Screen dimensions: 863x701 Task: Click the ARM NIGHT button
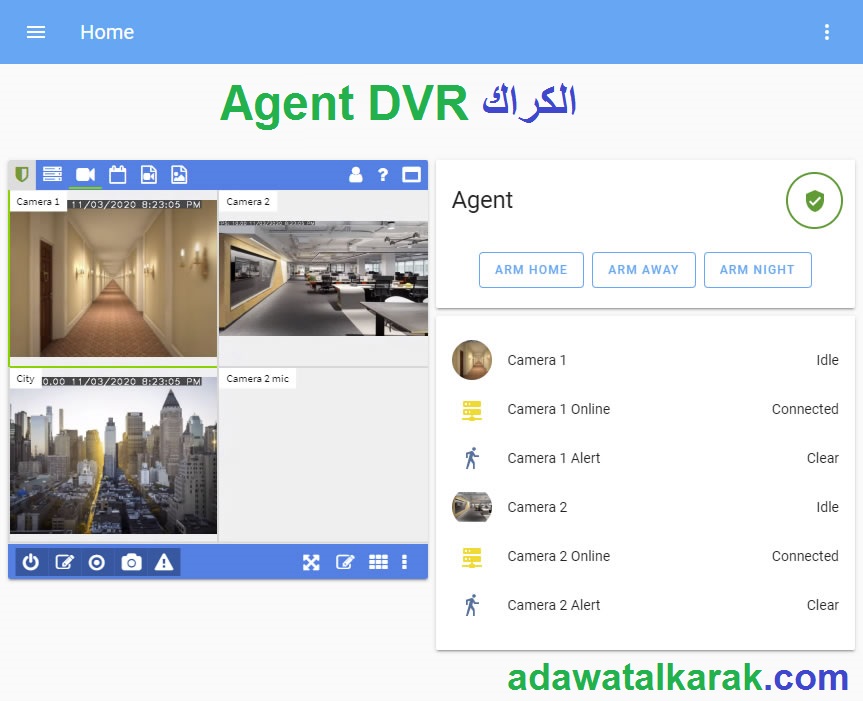[x=757, y=270]
